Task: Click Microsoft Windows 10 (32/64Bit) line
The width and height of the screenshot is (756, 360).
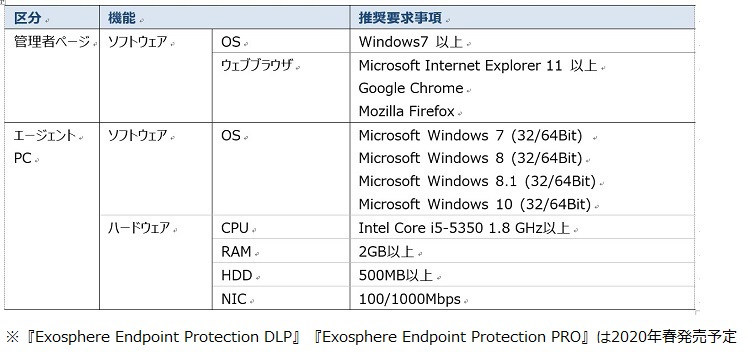Action: pos(475,204)
